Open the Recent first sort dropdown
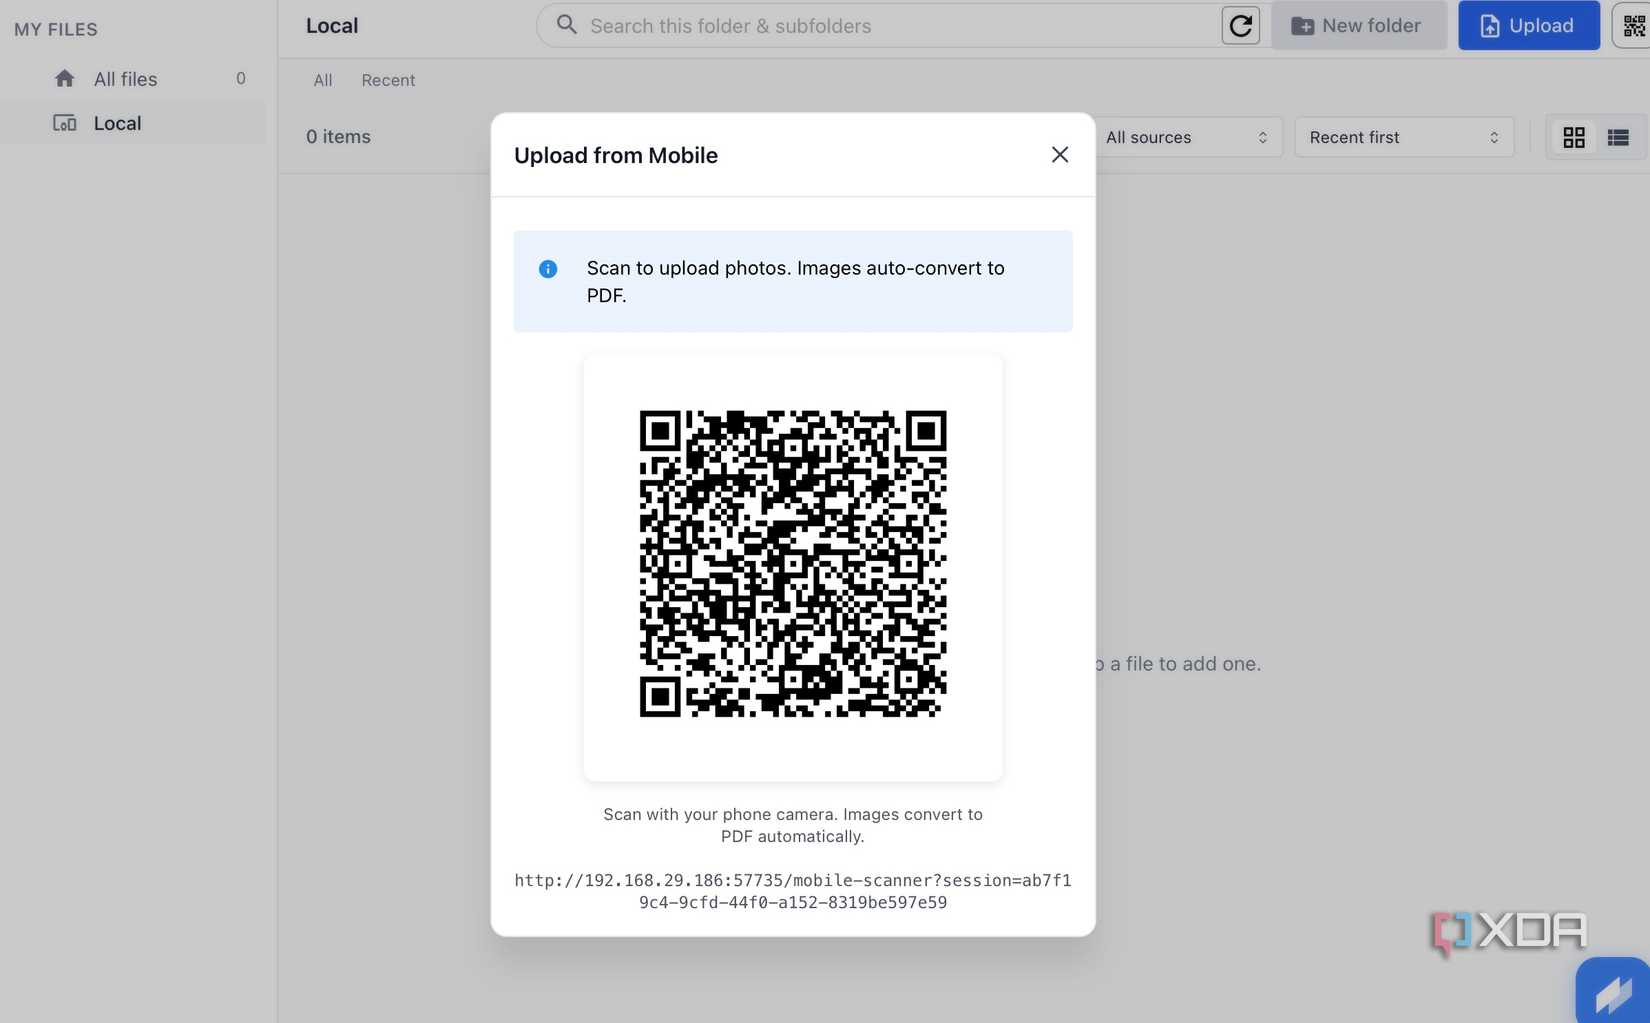This screenshot has width=1650, height=1023. pos(1404,137)
